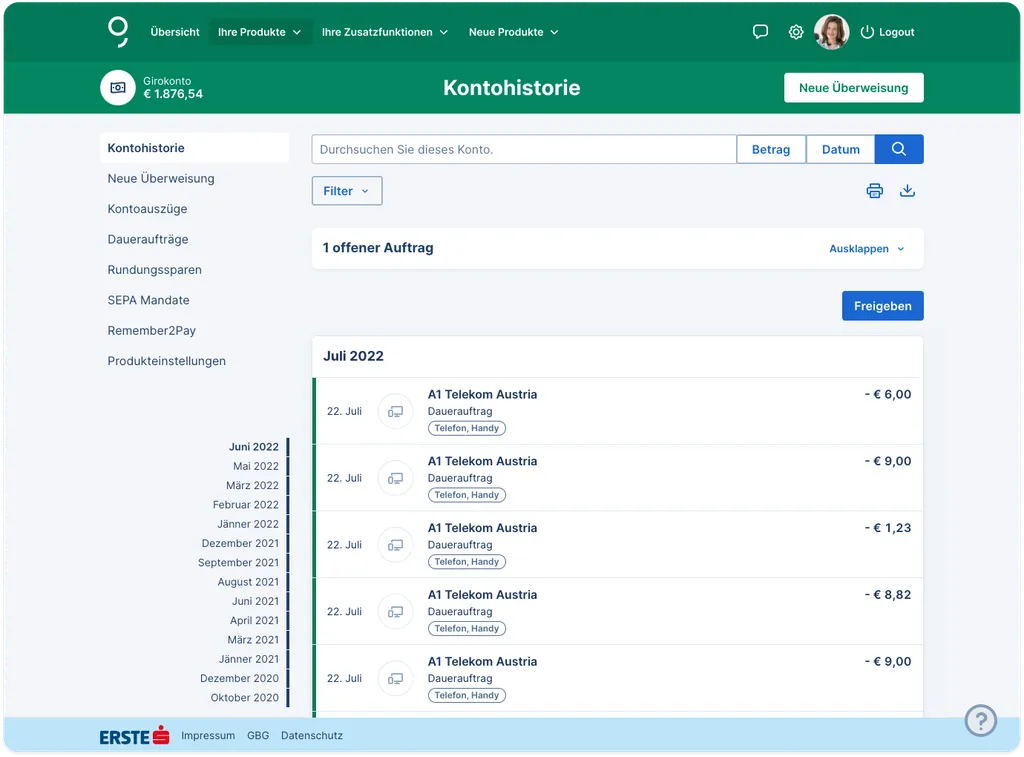Focus the account search input field
The image size is (1024, 757).
(524, 149)
